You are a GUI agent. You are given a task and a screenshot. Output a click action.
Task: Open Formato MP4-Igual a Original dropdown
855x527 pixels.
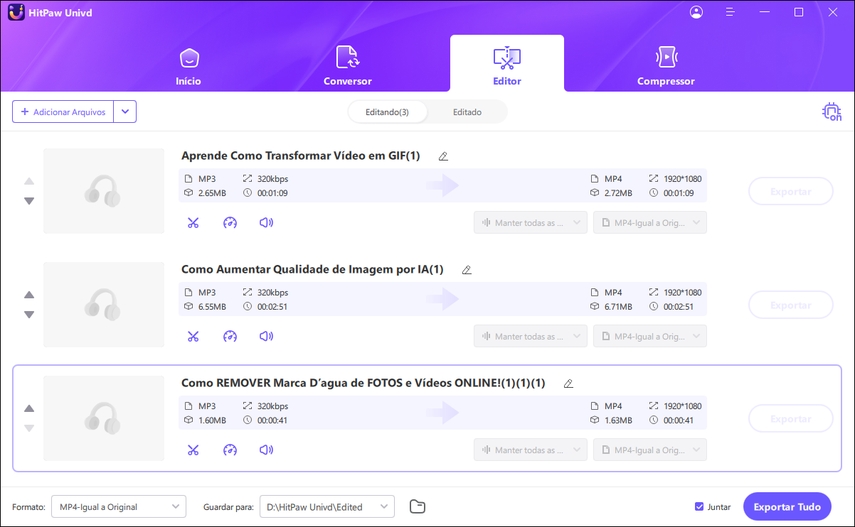tap(119, 507)
